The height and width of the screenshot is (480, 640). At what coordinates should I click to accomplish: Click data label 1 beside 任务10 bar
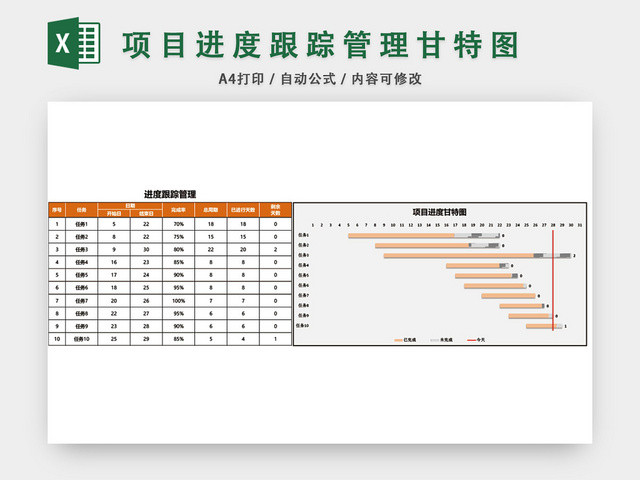click(565, 326)
